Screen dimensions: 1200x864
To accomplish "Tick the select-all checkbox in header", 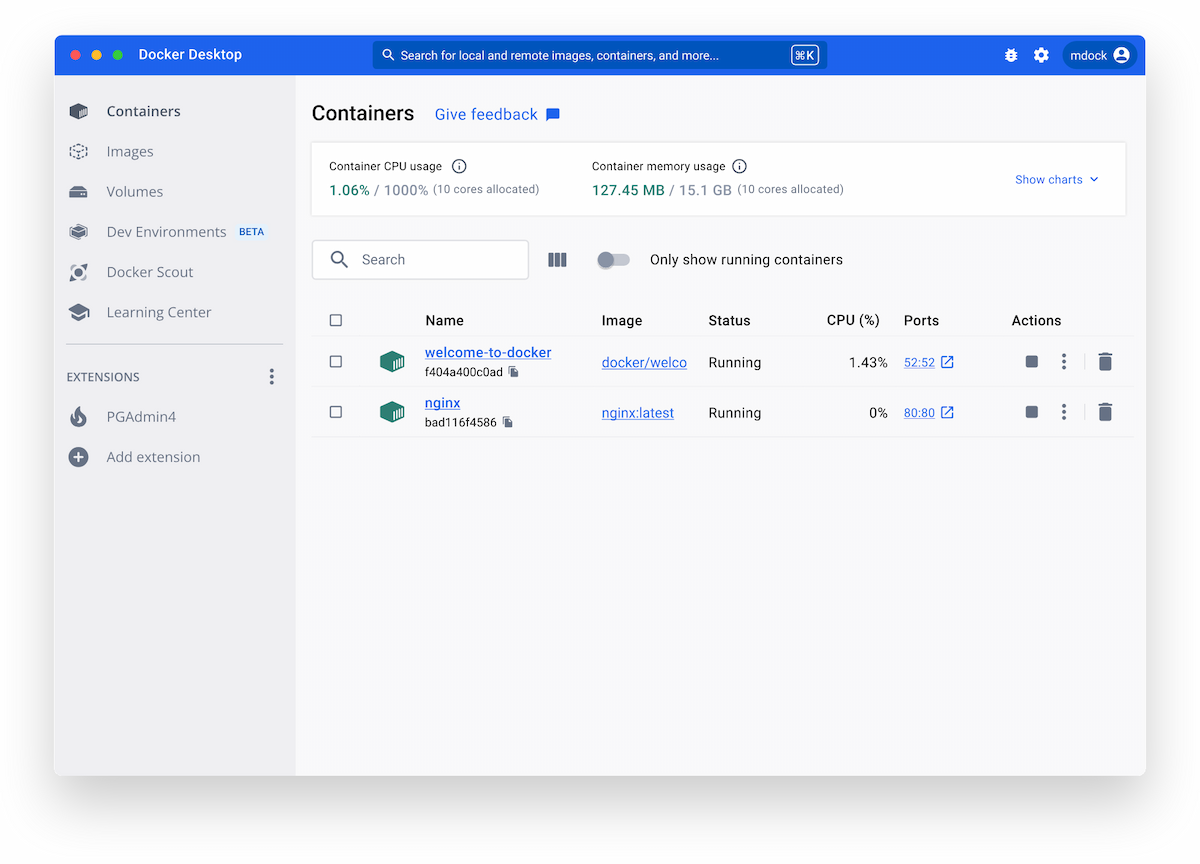I will tap(336, 320).
